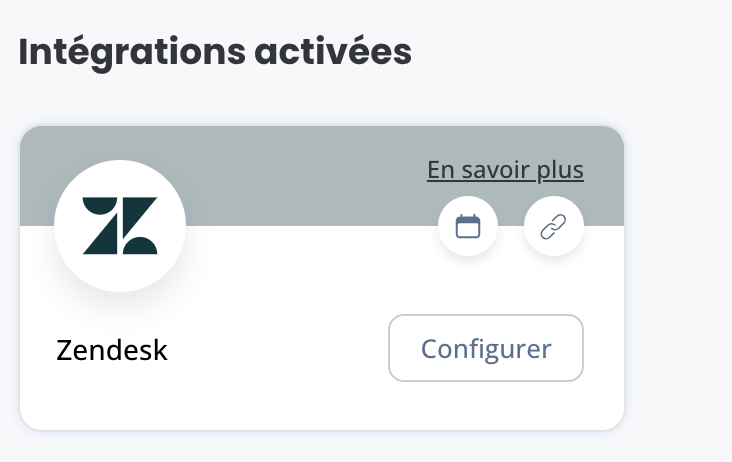
Task: Select the Zendesk logo circle
Action: coord(120,226)
